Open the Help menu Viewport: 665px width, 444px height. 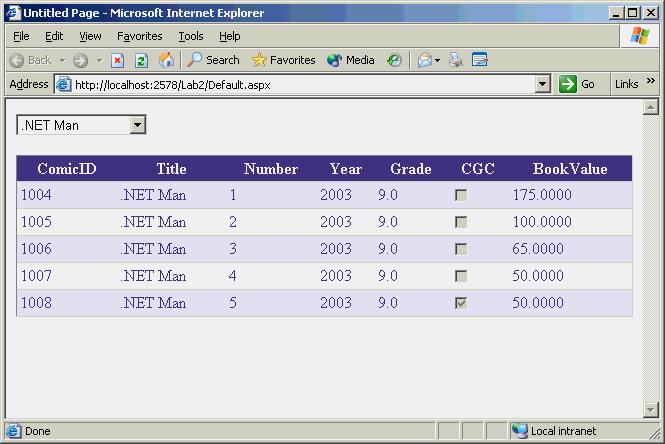[229, 36]
